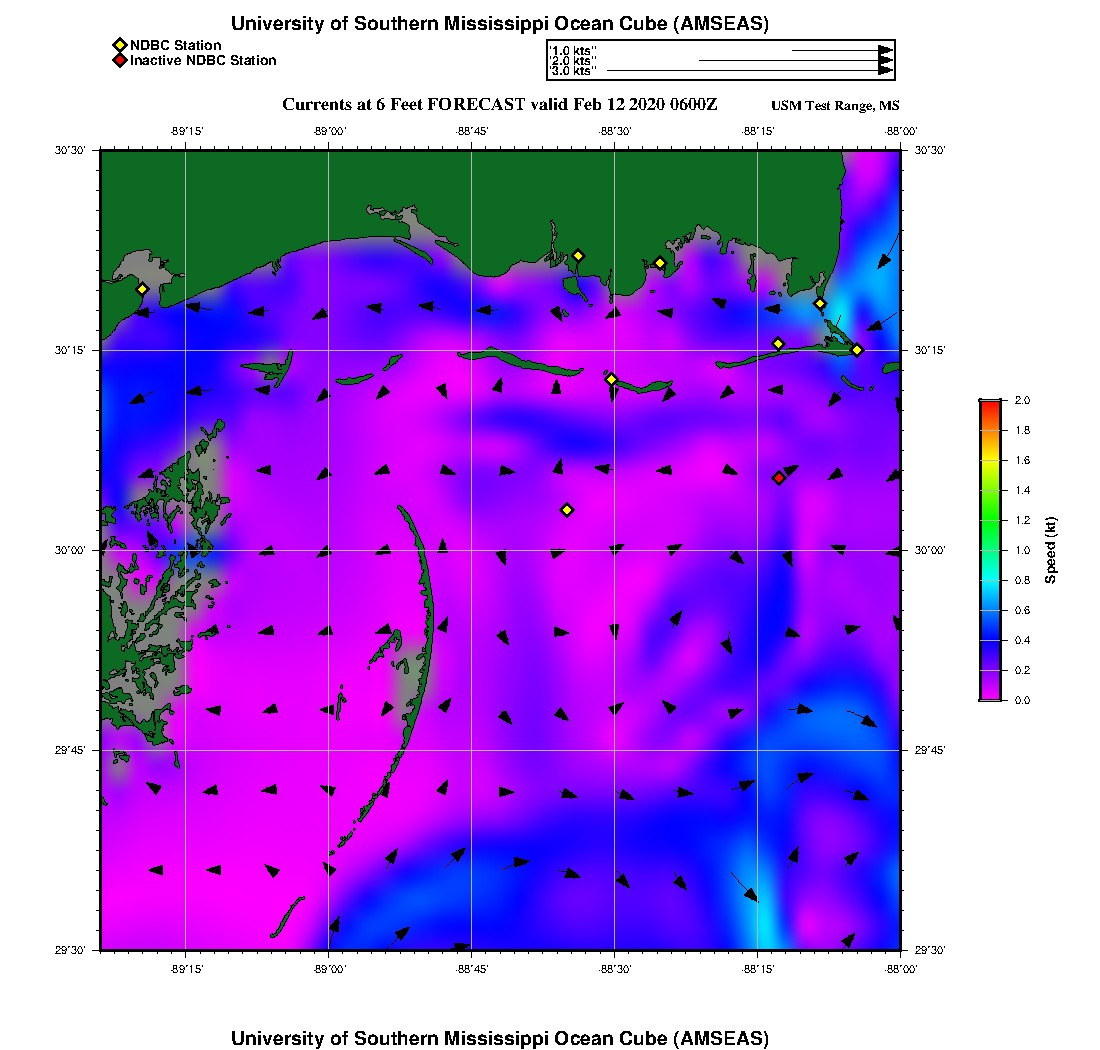Click the yellow NDBC Station legend diamond
The height and width of the screenshot is (1050, 1100).
pos(120,45)
